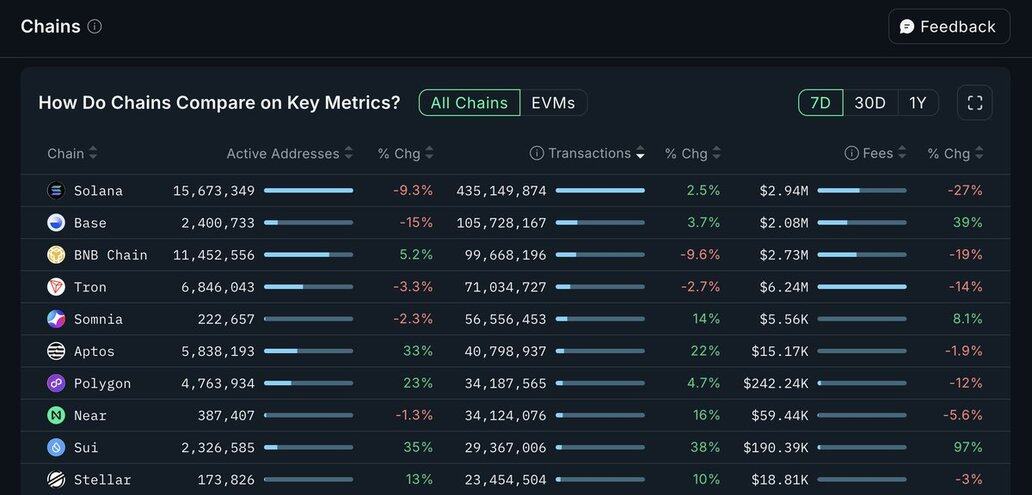Select the 1Y time range
1032x495 pixels.
[x=917, y=103]
